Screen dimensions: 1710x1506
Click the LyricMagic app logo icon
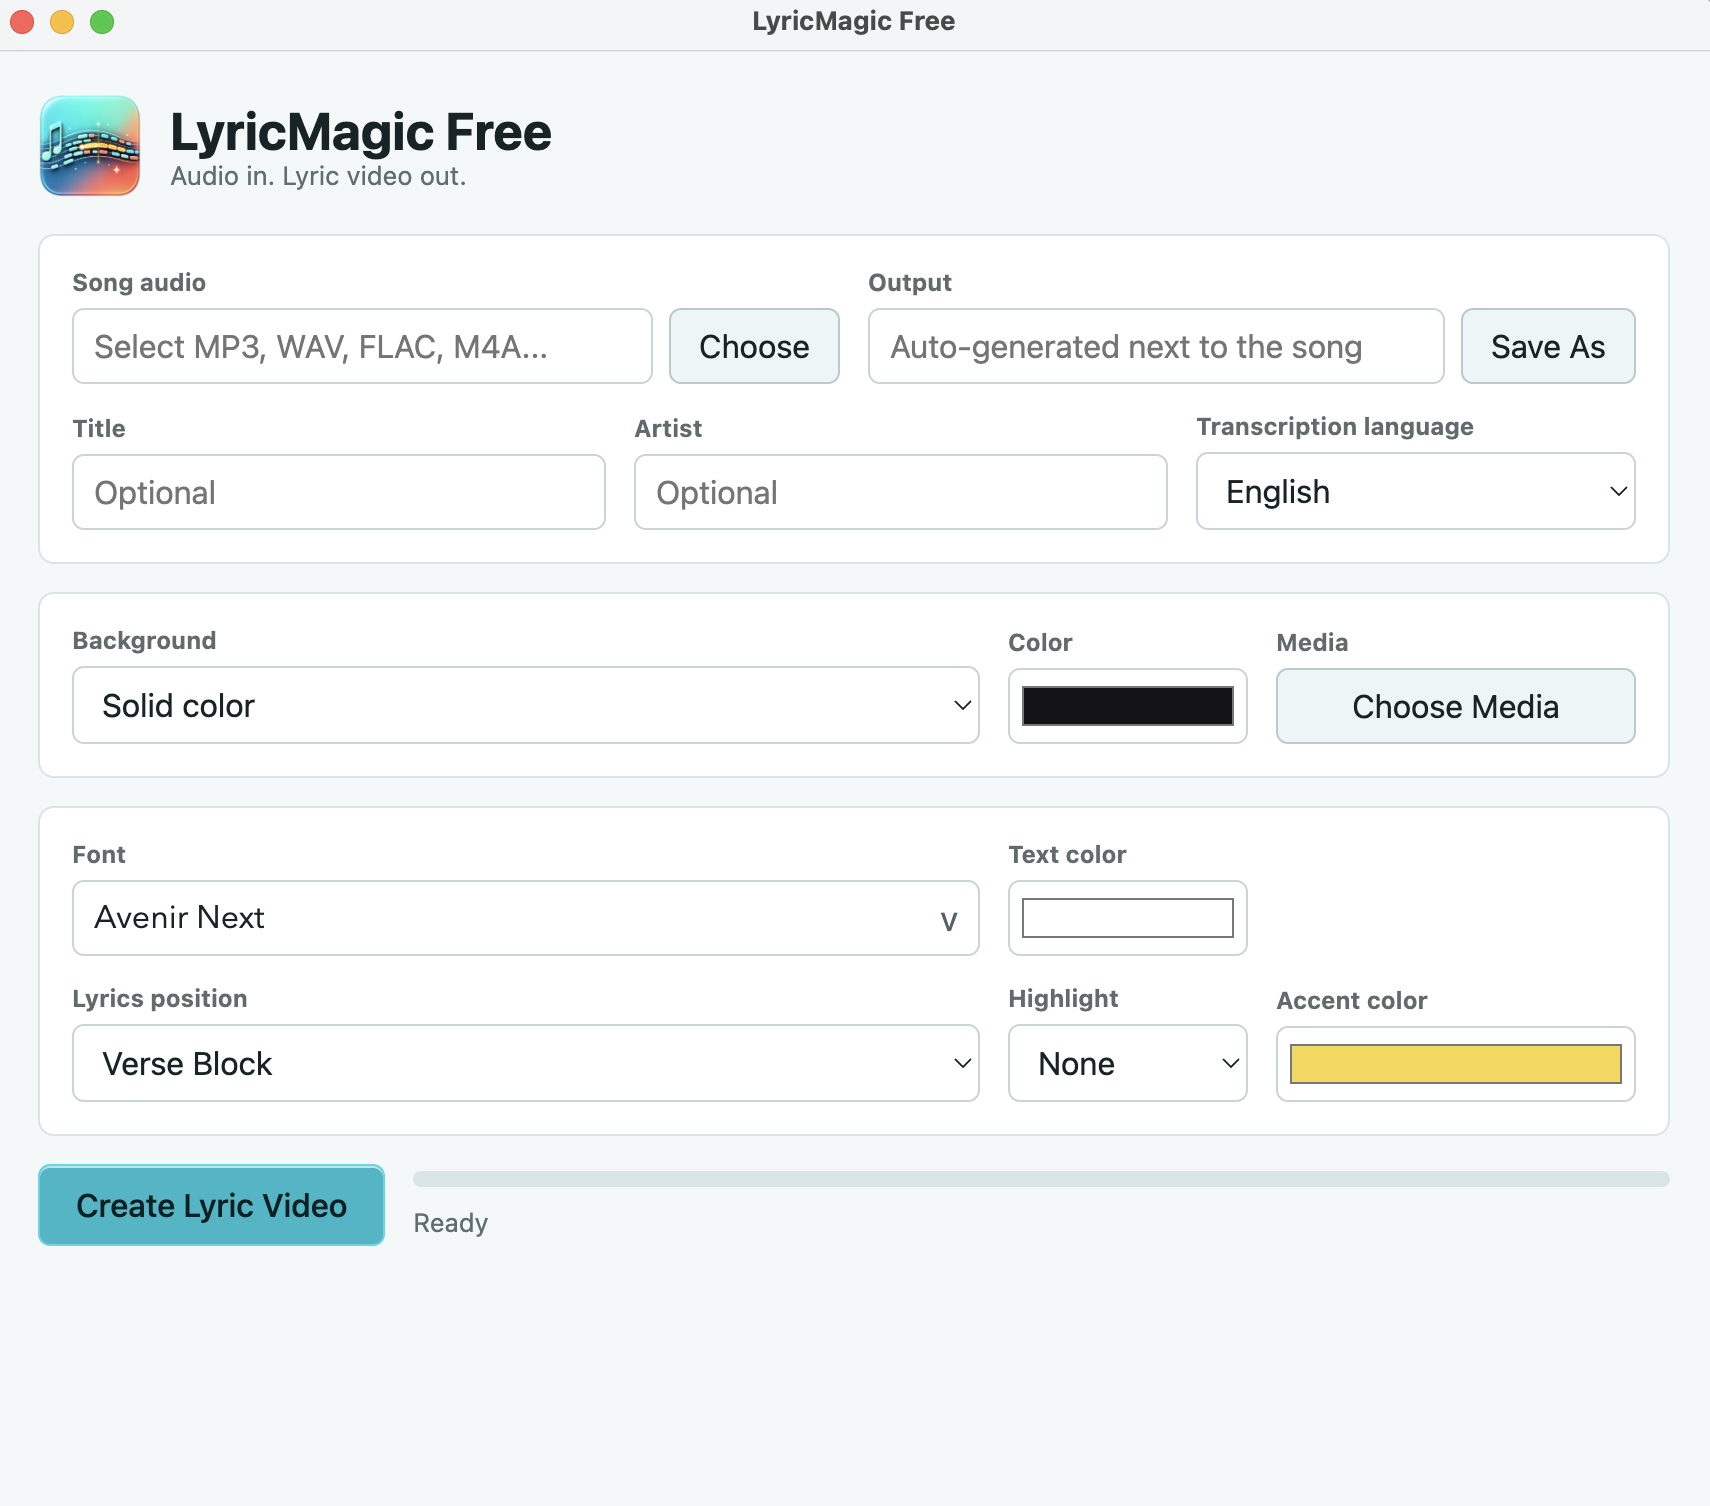(90, 146)
